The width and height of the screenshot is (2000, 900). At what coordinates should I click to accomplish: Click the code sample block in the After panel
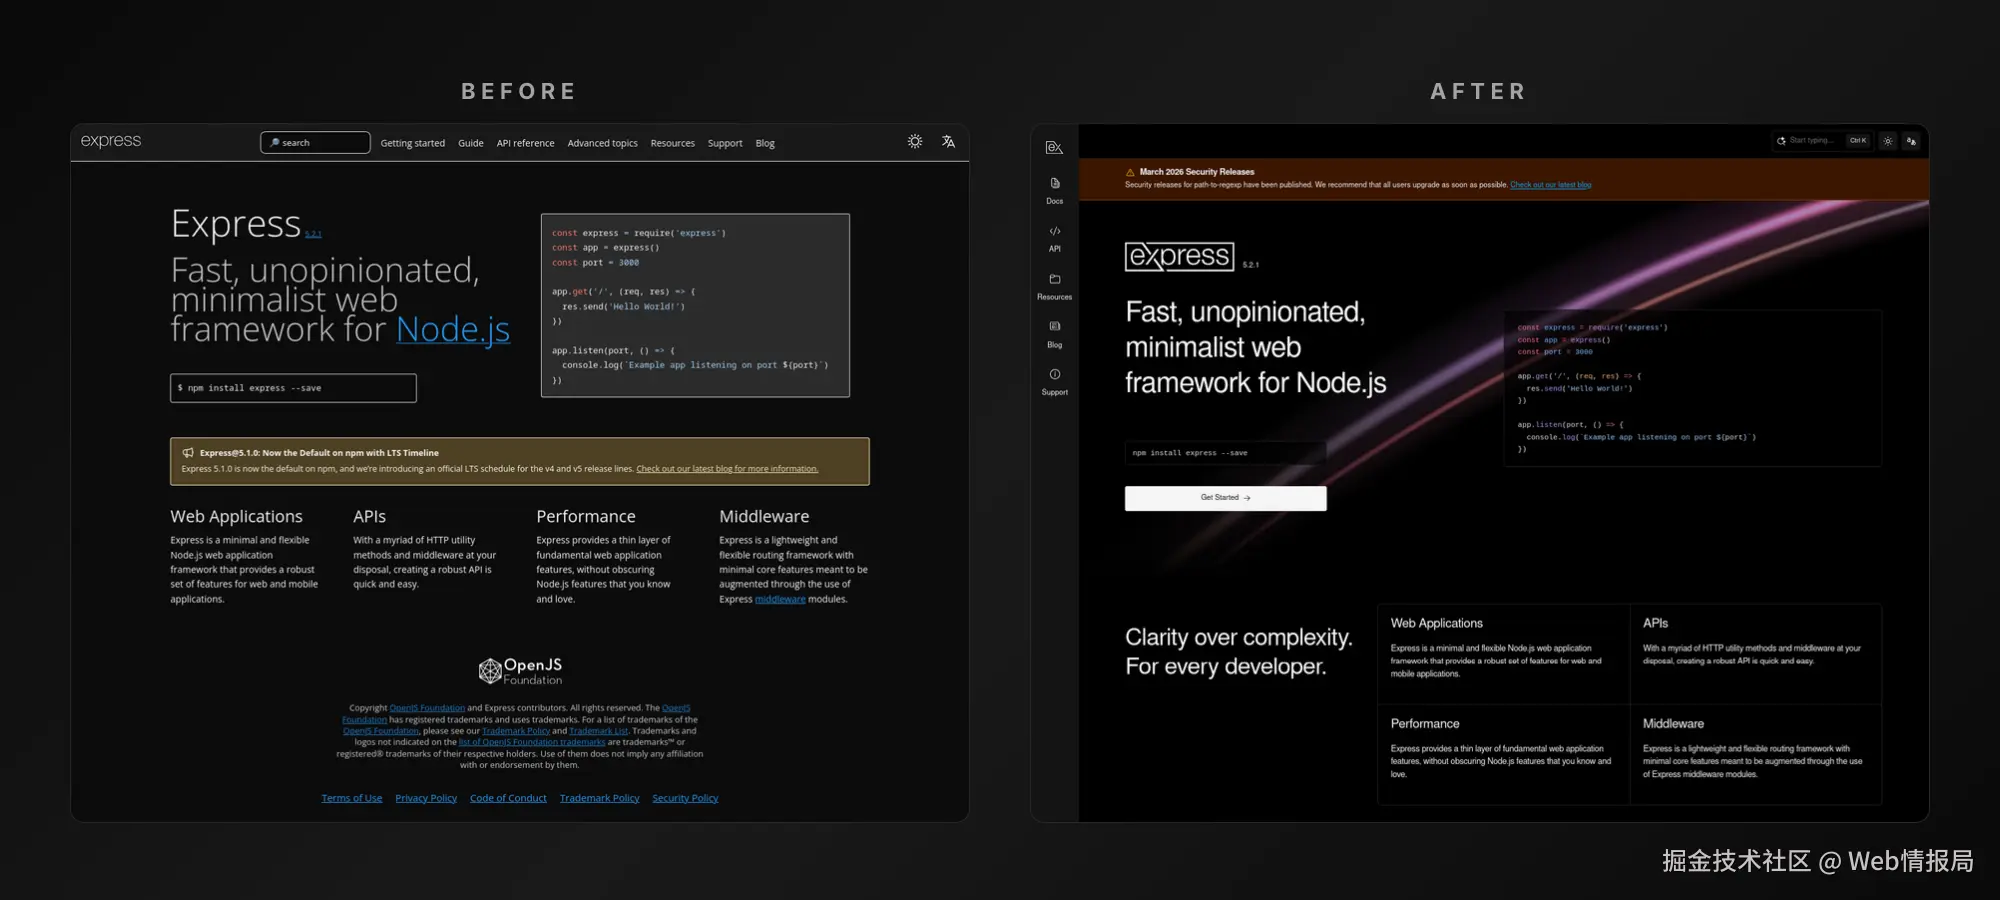click(1693, 388)
